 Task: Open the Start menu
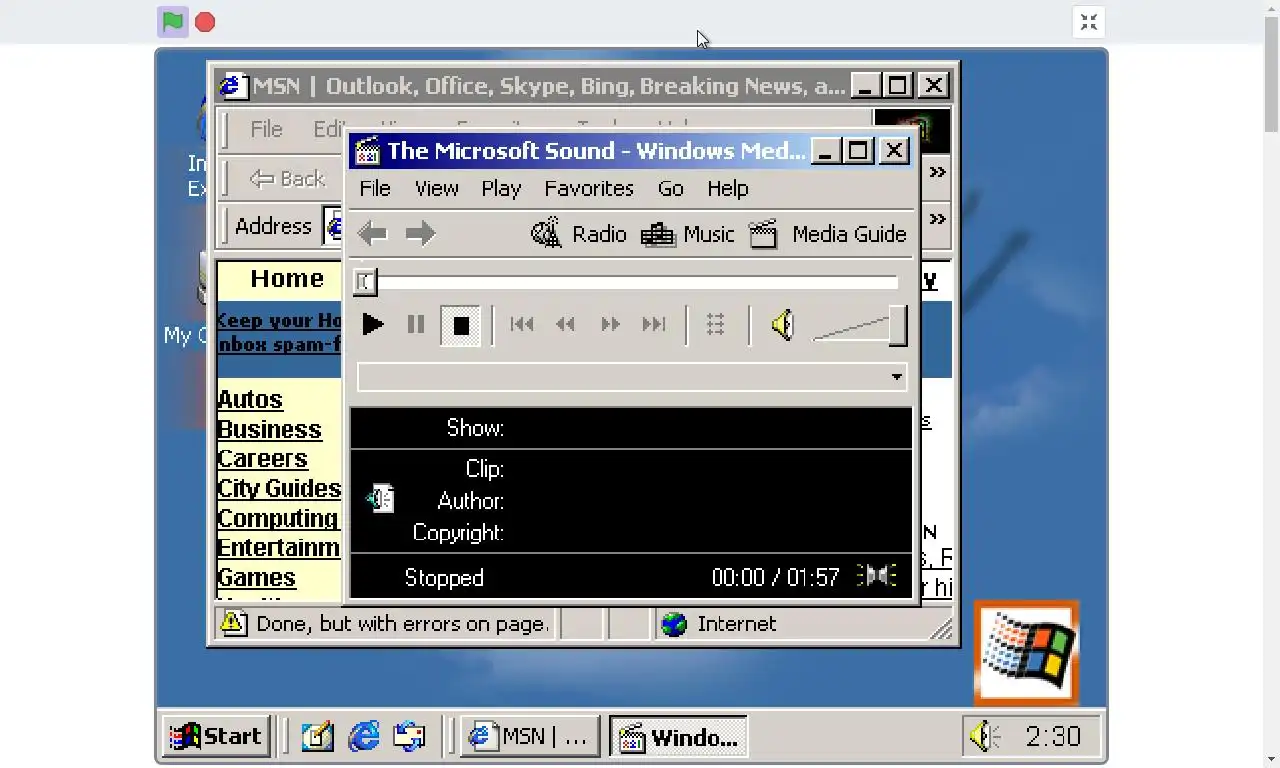(x=217, y=737)
